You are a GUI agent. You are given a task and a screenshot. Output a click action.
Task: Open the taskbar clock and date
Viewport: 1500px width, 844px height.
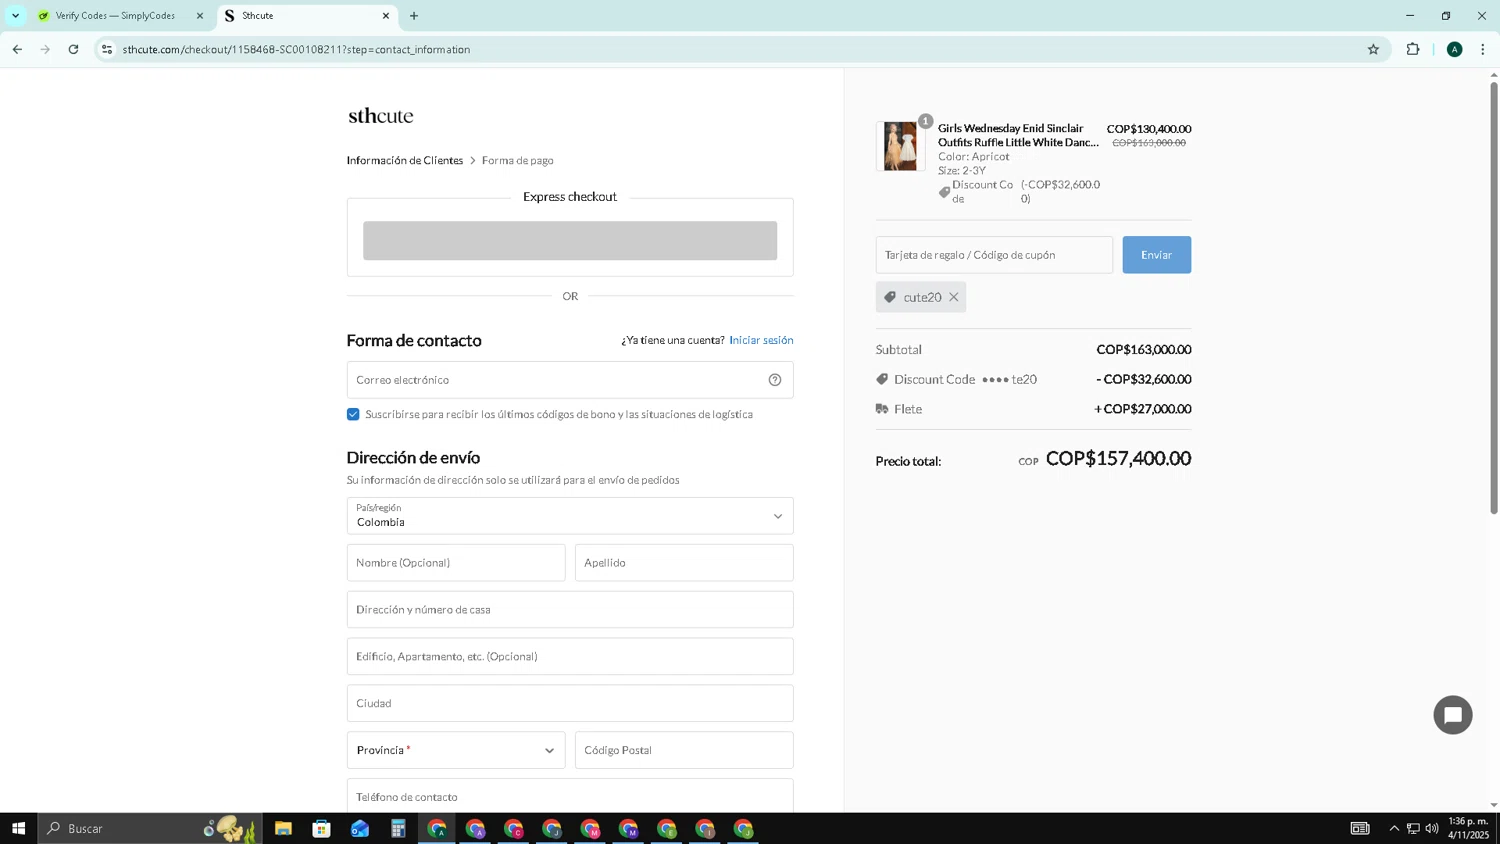pyautogui.click(x=1468, y=828)
